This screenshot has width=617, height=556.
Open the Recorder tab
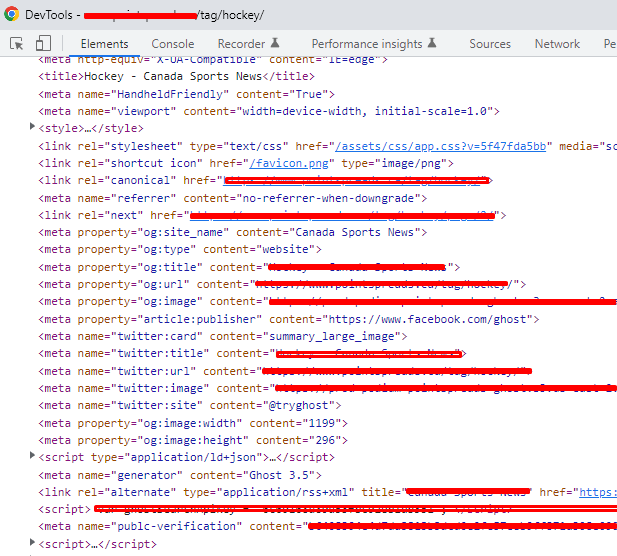point(241,44)
